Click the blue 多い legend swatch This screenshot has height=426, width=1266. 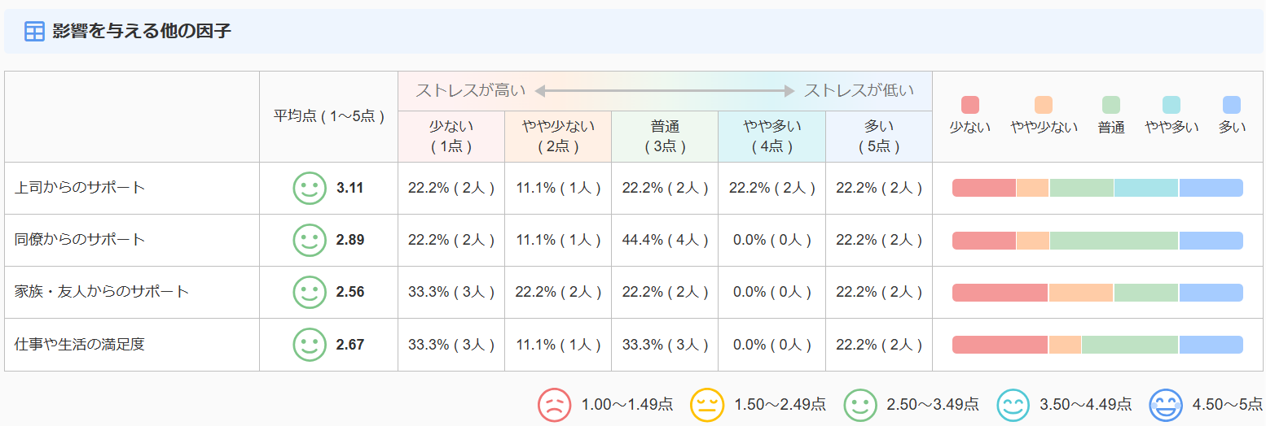(x=1232, y=105)
